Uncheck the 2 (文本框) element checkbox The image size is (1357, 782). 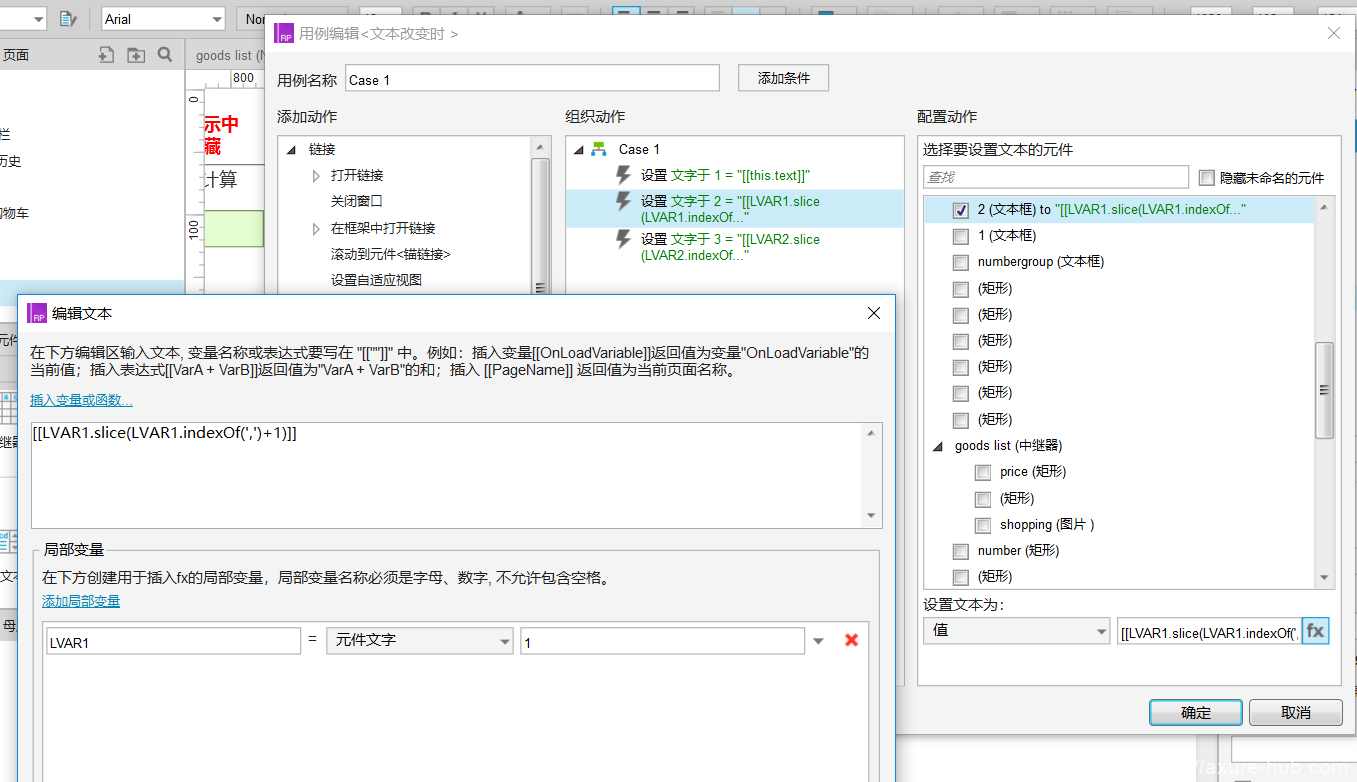[x=961, y=210]
